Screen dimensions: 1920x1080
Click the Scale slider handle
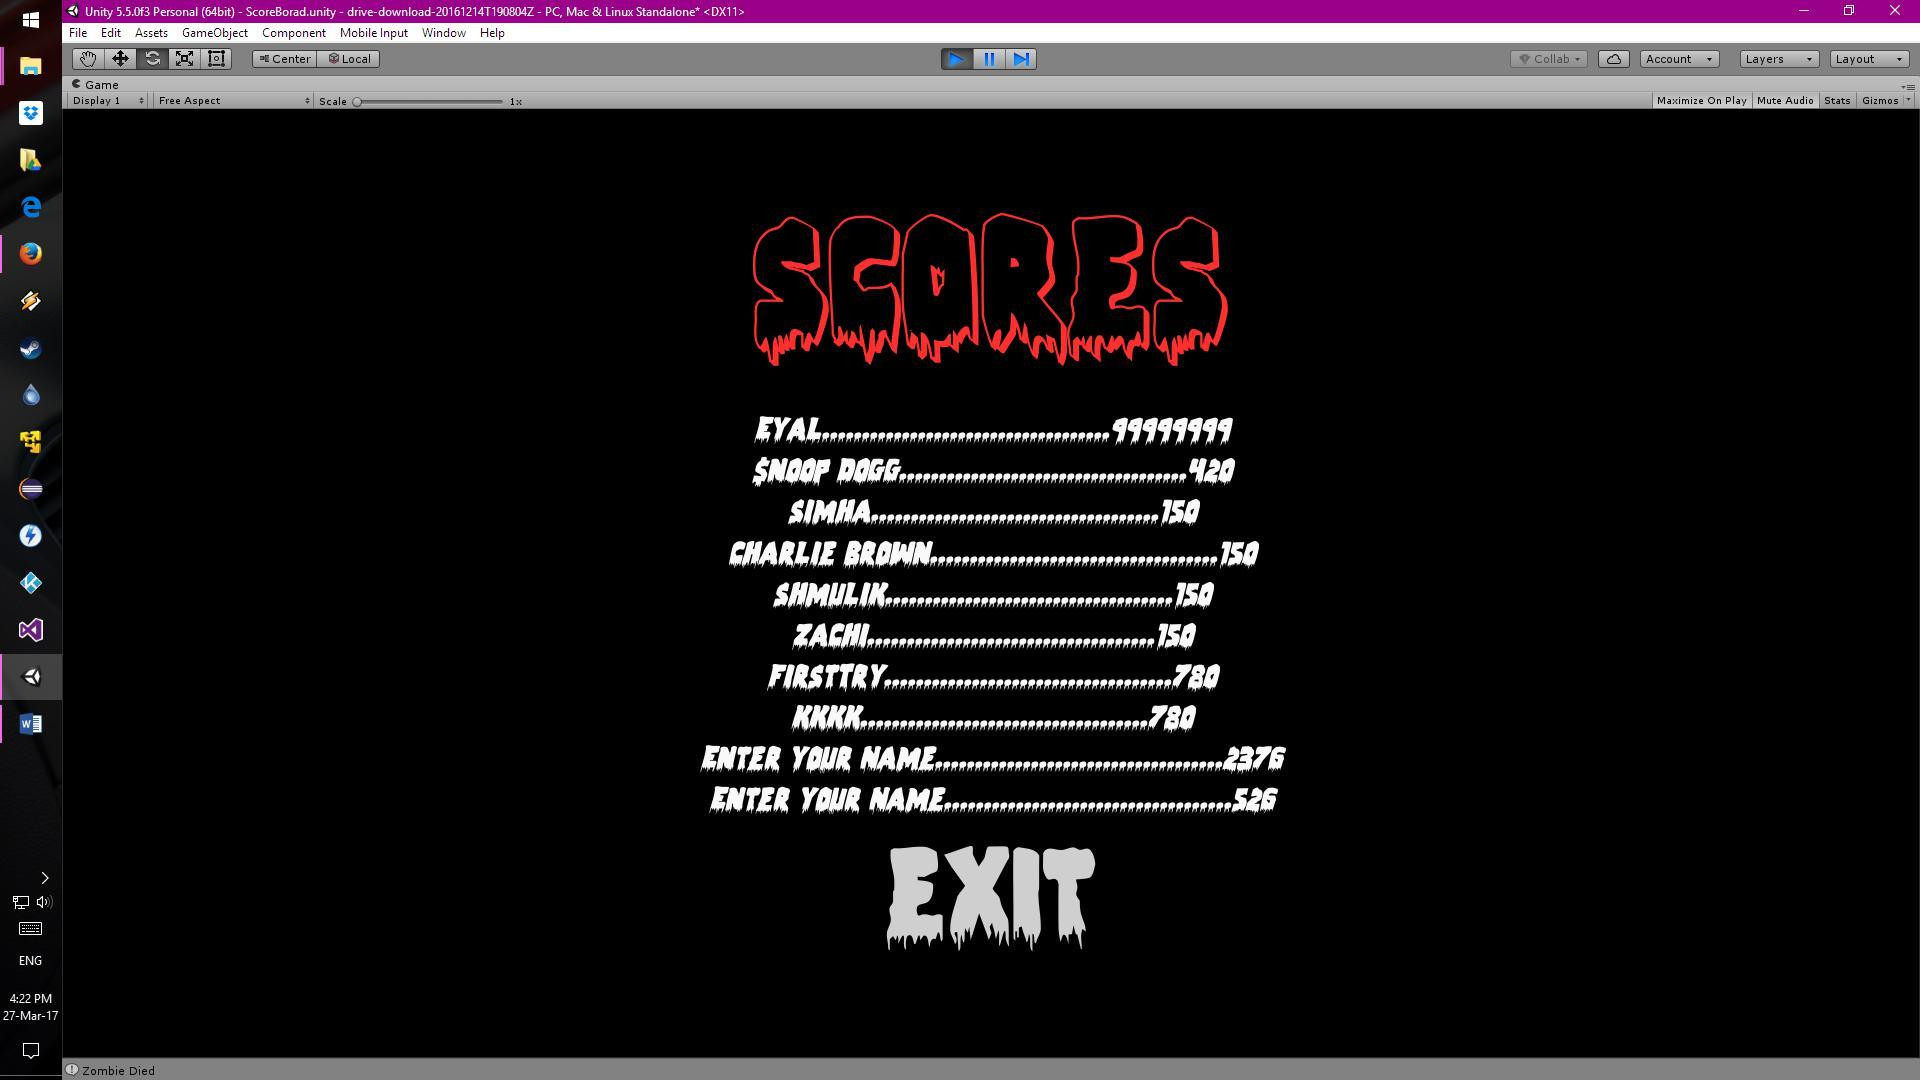(x=357, y=102)
